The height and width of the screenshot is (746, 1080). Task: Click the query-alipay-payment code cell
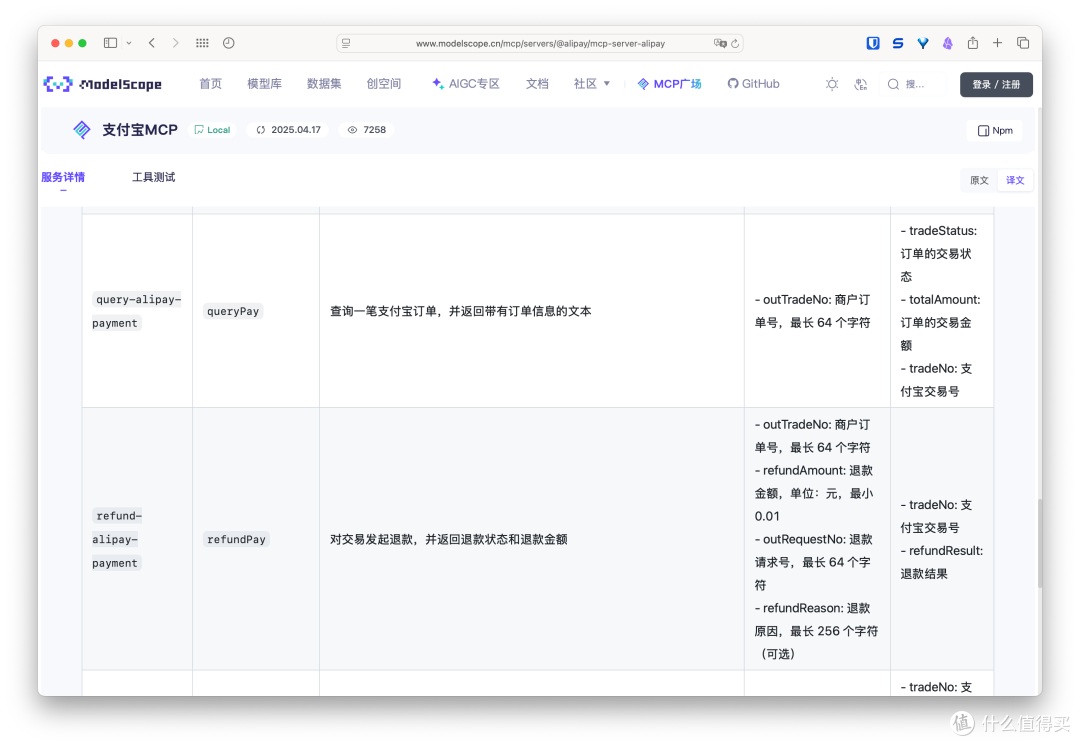(136, 311)
